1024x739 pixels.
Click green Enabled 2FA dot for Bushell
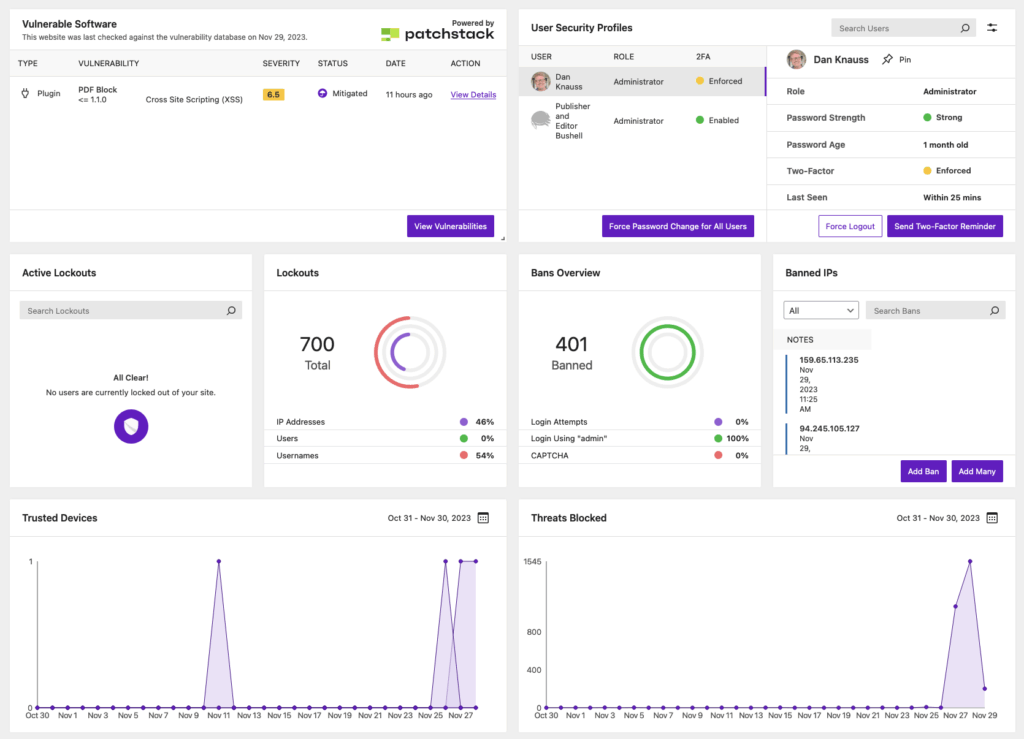pos(700,120)
